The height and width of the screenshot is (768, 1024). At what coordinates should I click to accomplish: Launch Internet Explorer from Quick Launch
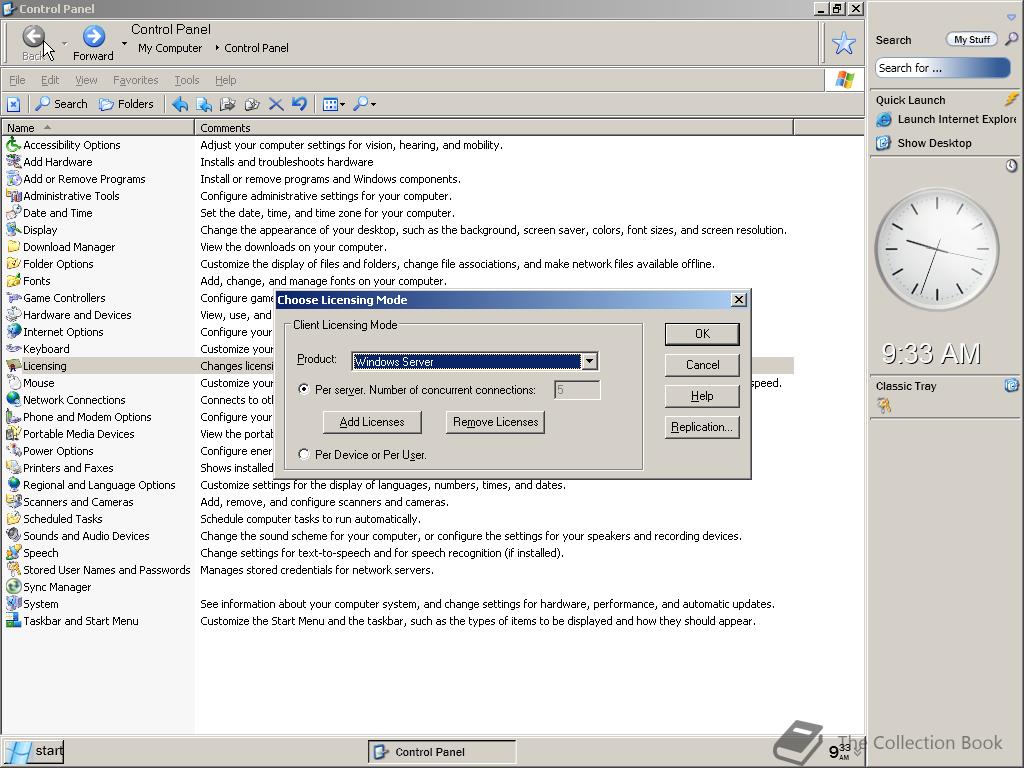pyautogui.click(x=947, y=119)
